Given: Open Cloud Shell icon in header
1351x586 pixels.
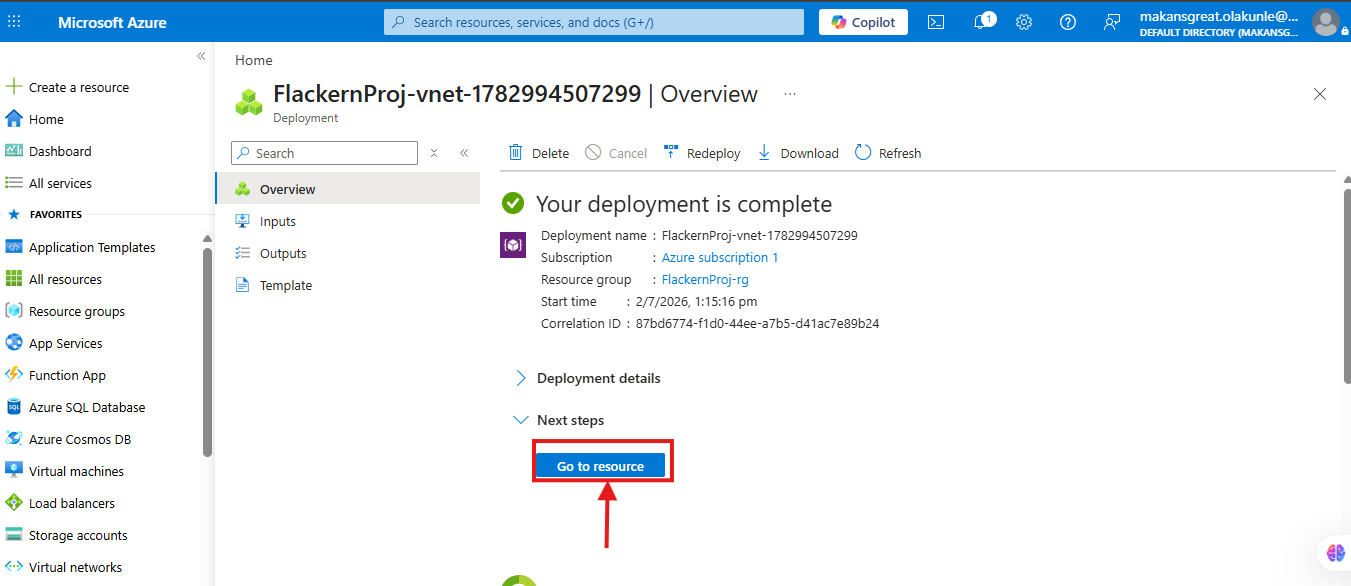Looking at the screenshot, I should (936, 22).
